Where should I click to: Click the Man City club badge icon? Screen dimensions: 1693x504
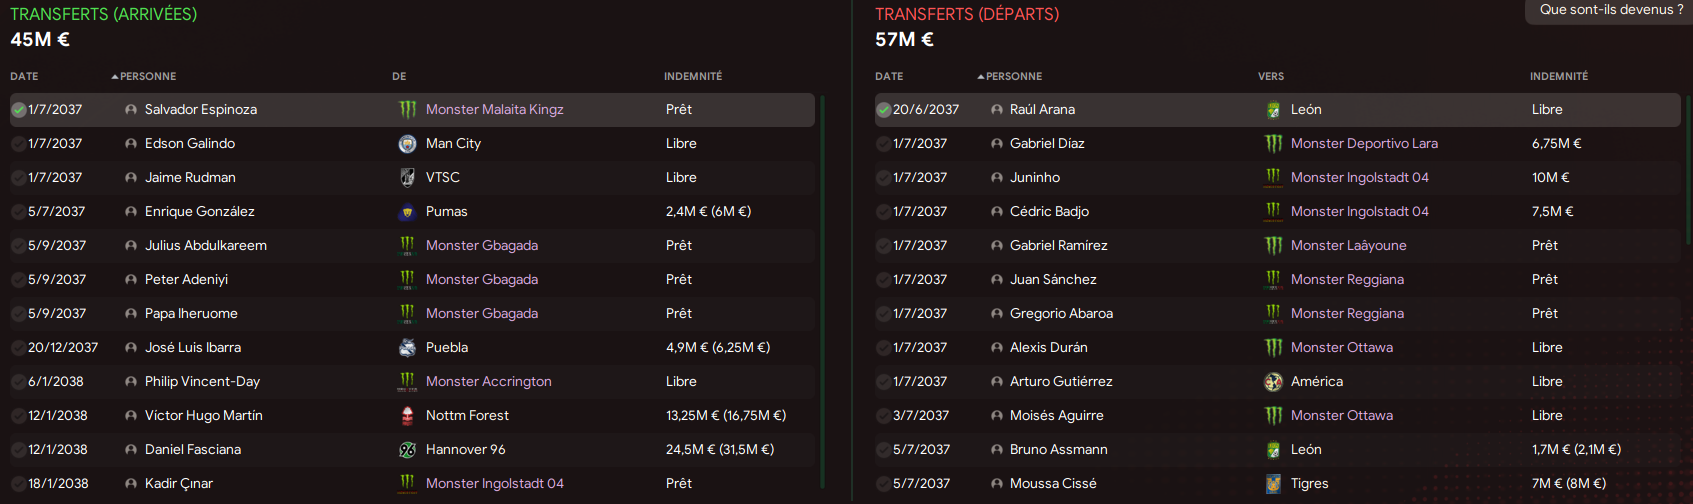coord(407,144)
